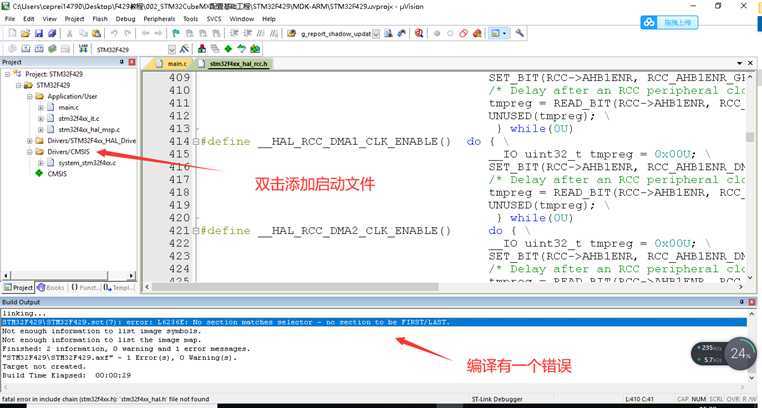Close the Project panel
This screenshot has height=408, width=762.
[x=132, y=62]
